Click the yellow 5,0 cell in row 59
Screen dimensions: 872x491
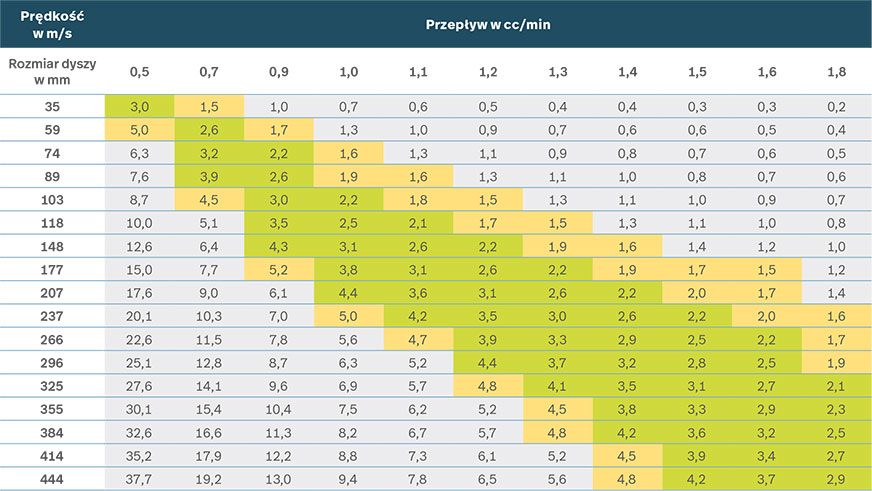[139, 129]
